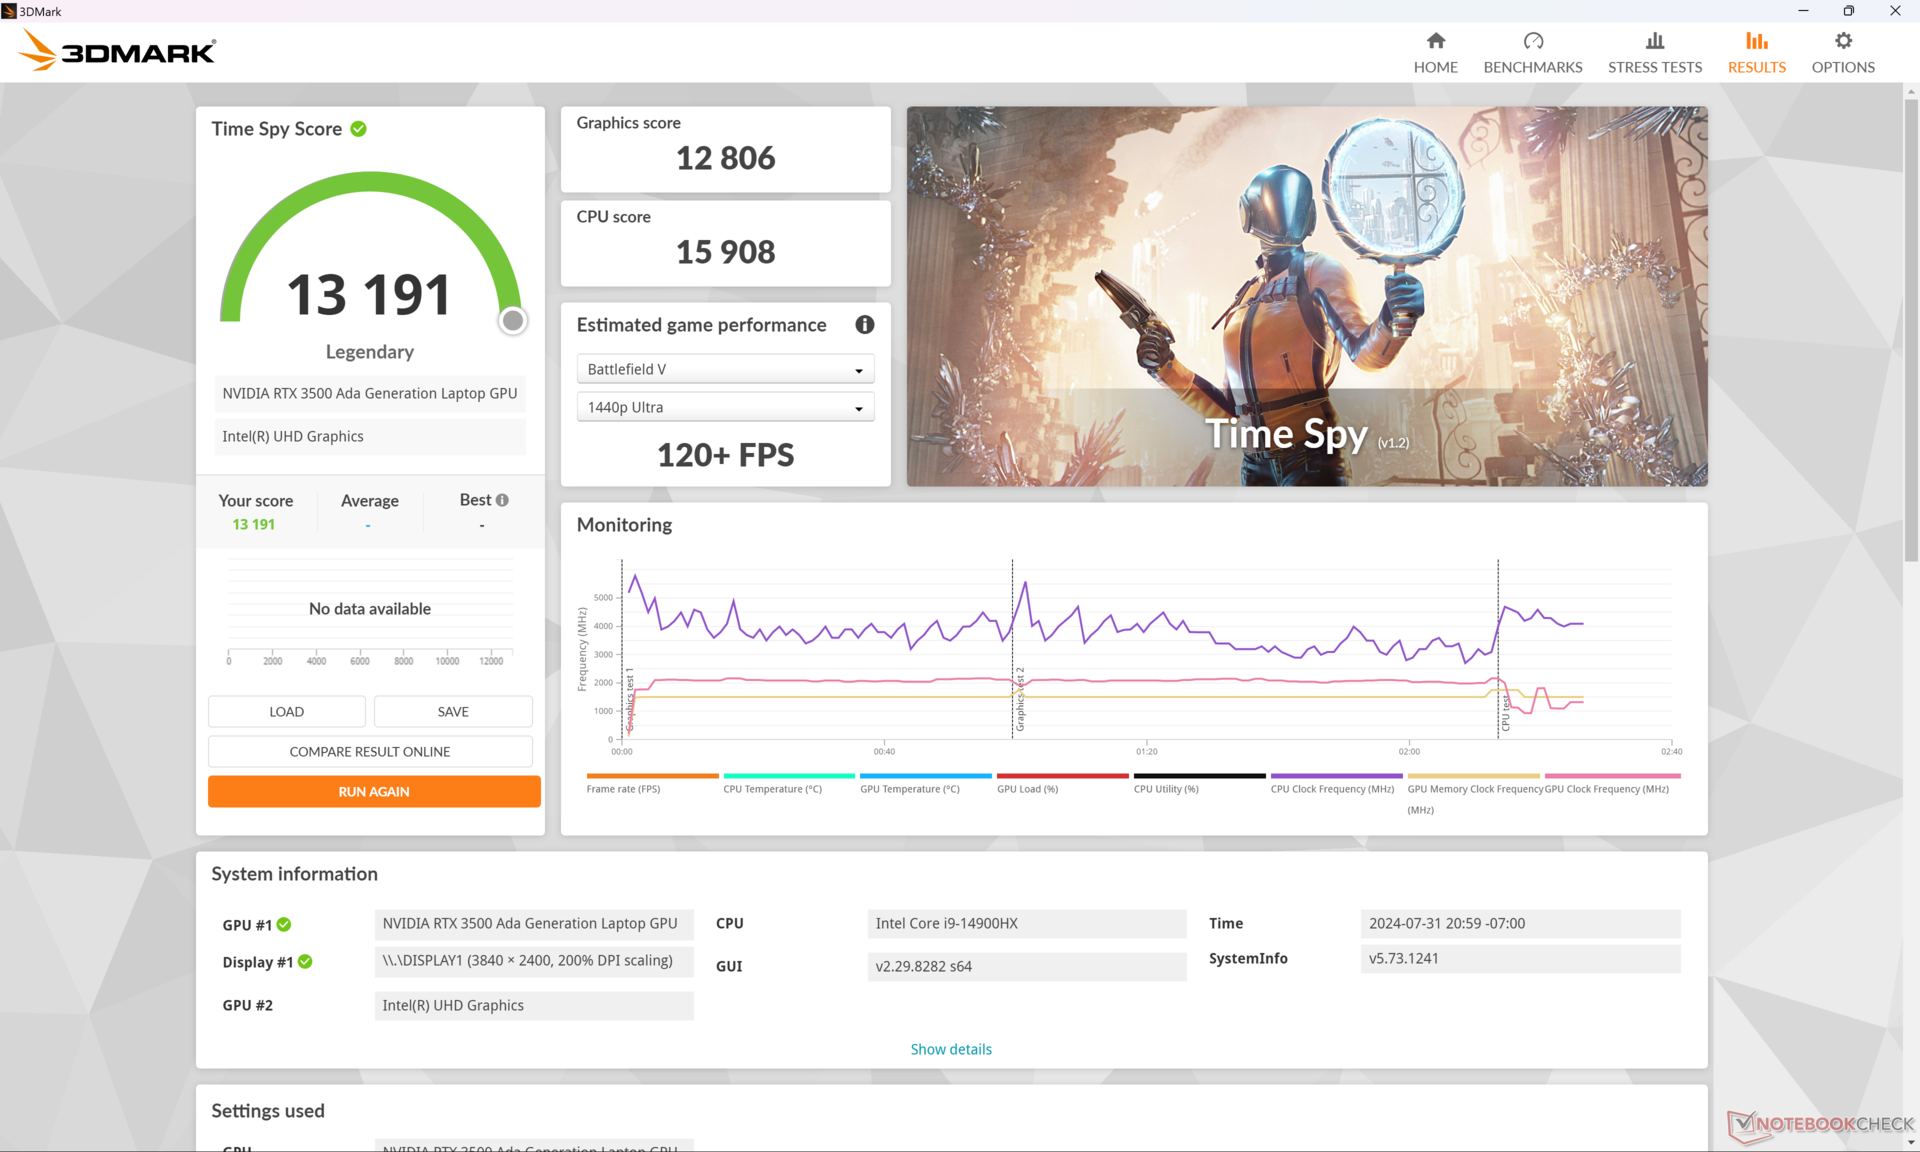1920x1152 pixels.
Task: Click green validation checkmark by Time Spy Score
Action: click(359, 129)
